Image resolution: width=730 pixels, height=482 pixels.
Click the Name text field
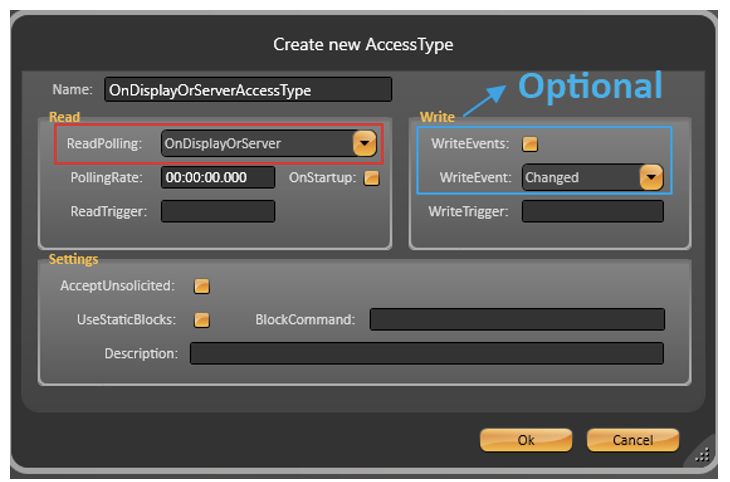(248, 90)
